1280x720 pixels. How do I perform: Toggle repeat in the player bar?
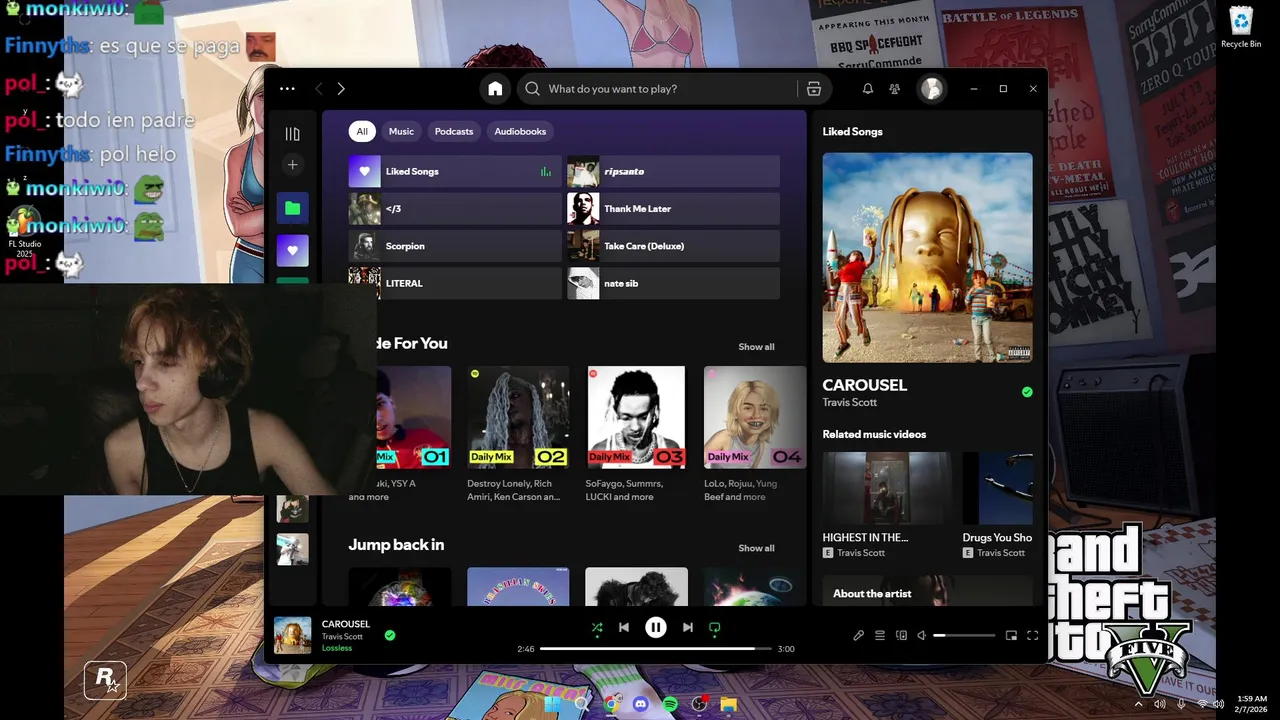pyautogui.click(x=715, y=628)
